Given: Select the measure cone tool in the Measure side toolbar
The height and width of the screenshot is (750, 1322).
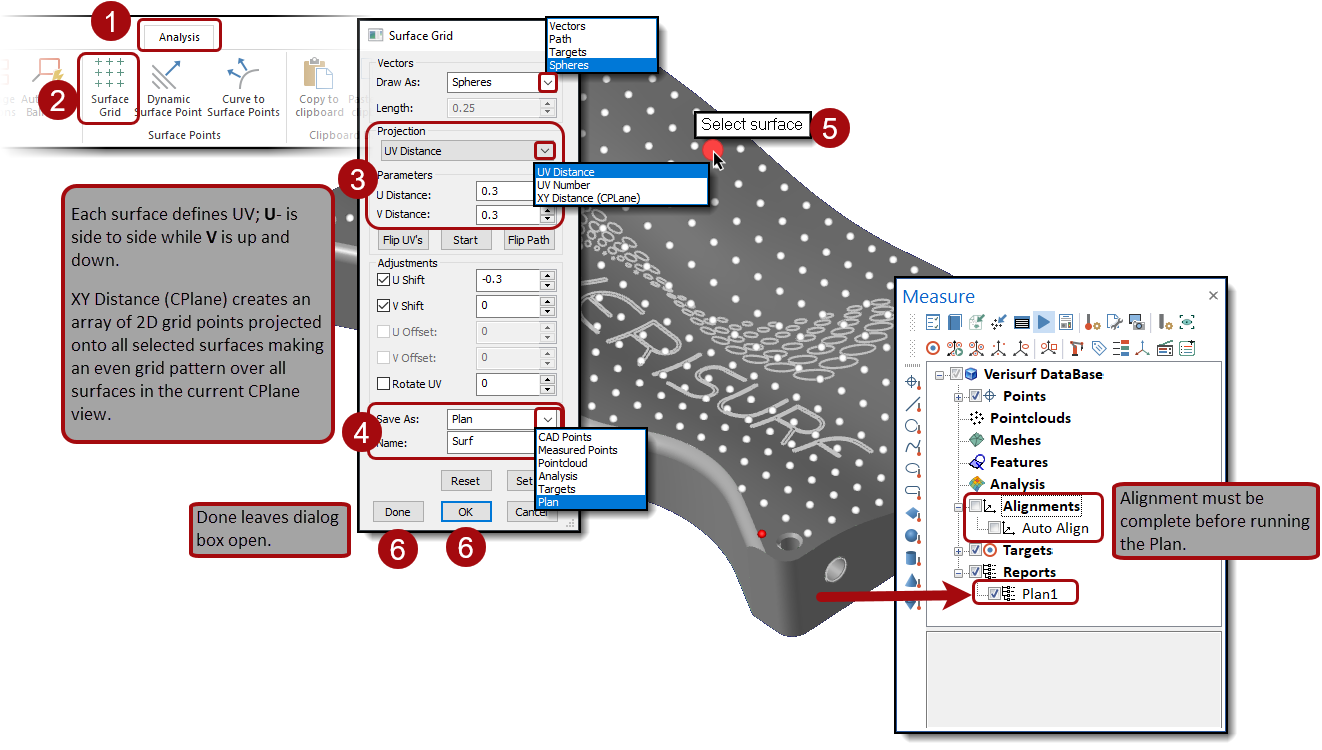Looking at the screenshot, I should click(912, 580).
